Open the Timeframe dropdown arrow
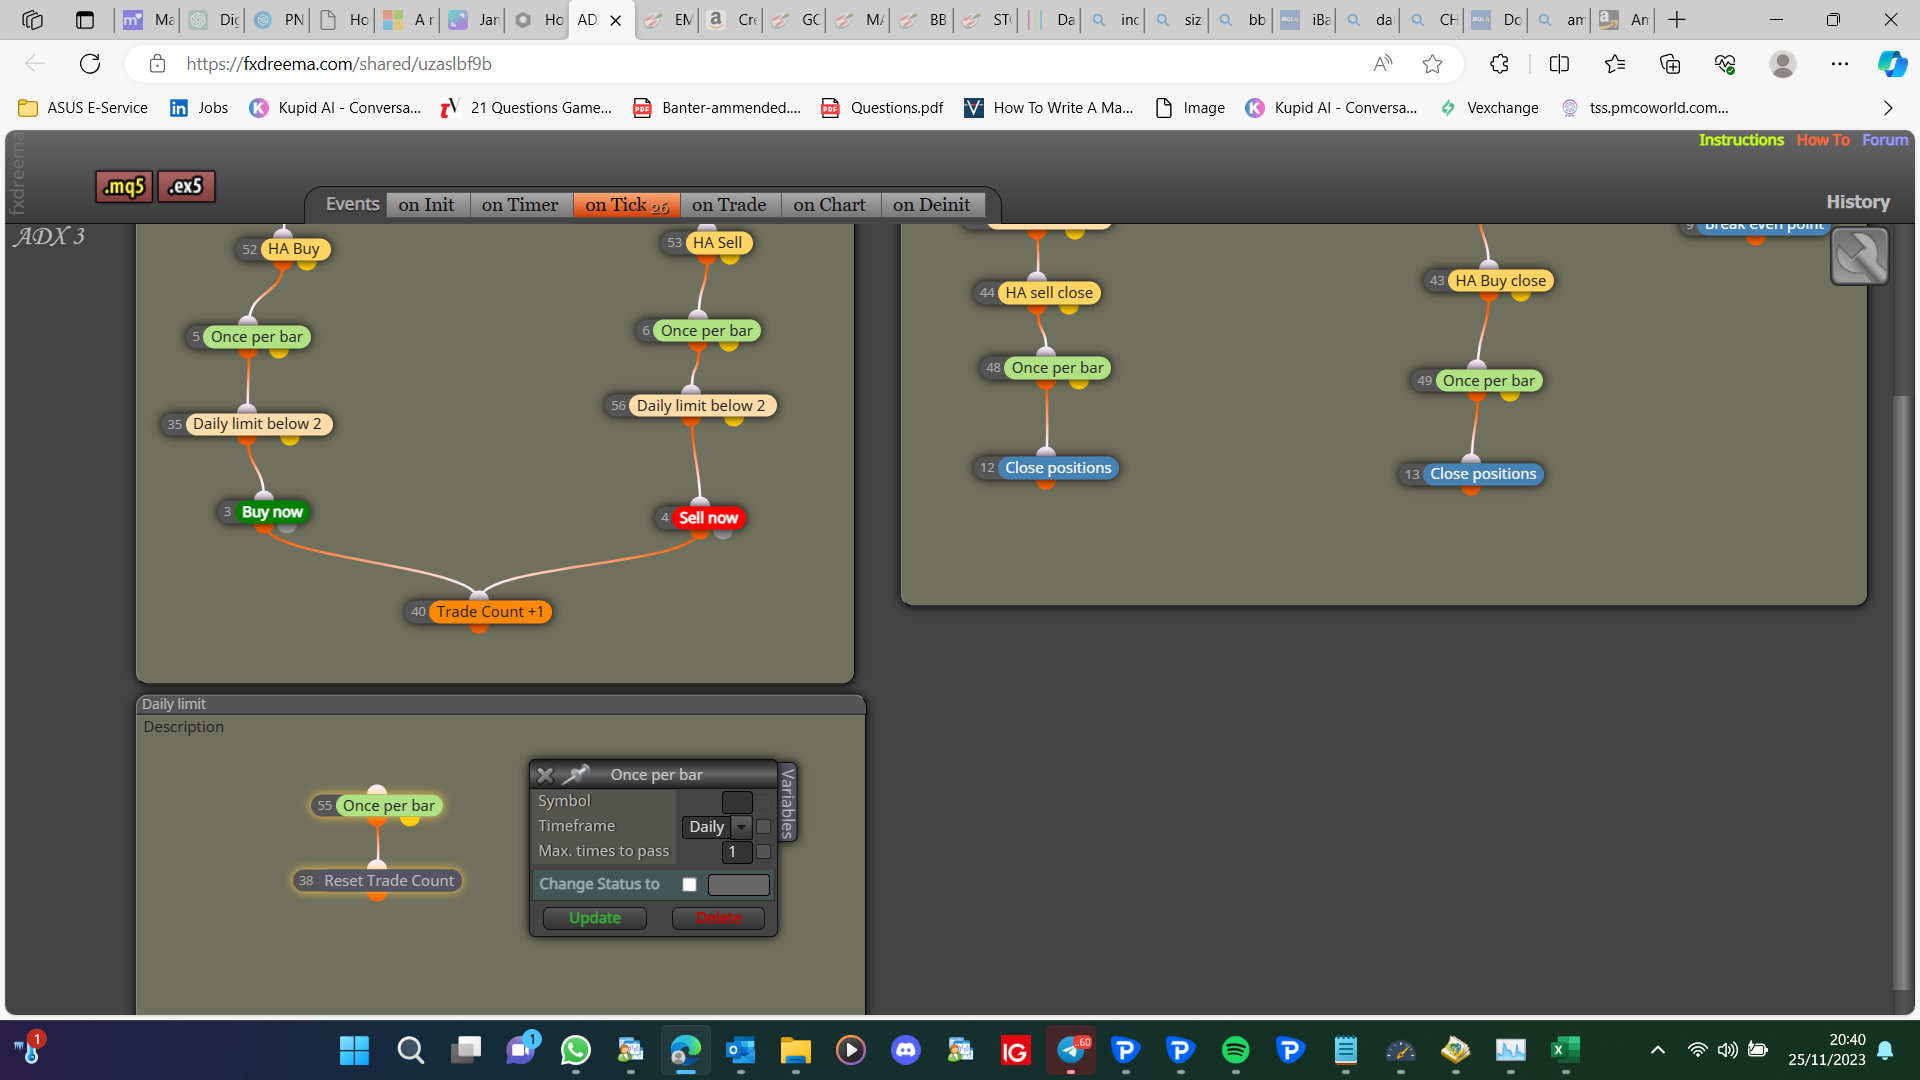This screenshot has width=1920, height=1080. tap(741, 827)
